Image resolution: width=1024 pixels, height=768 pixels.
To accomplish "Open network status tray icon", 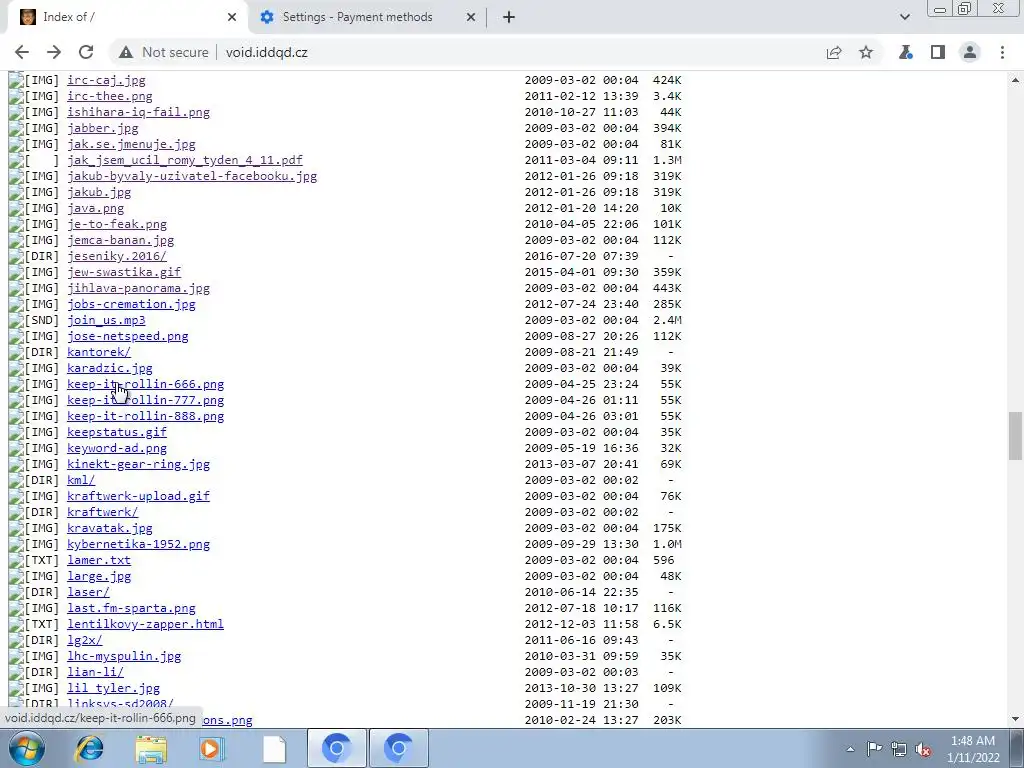I will pos(899,749).
